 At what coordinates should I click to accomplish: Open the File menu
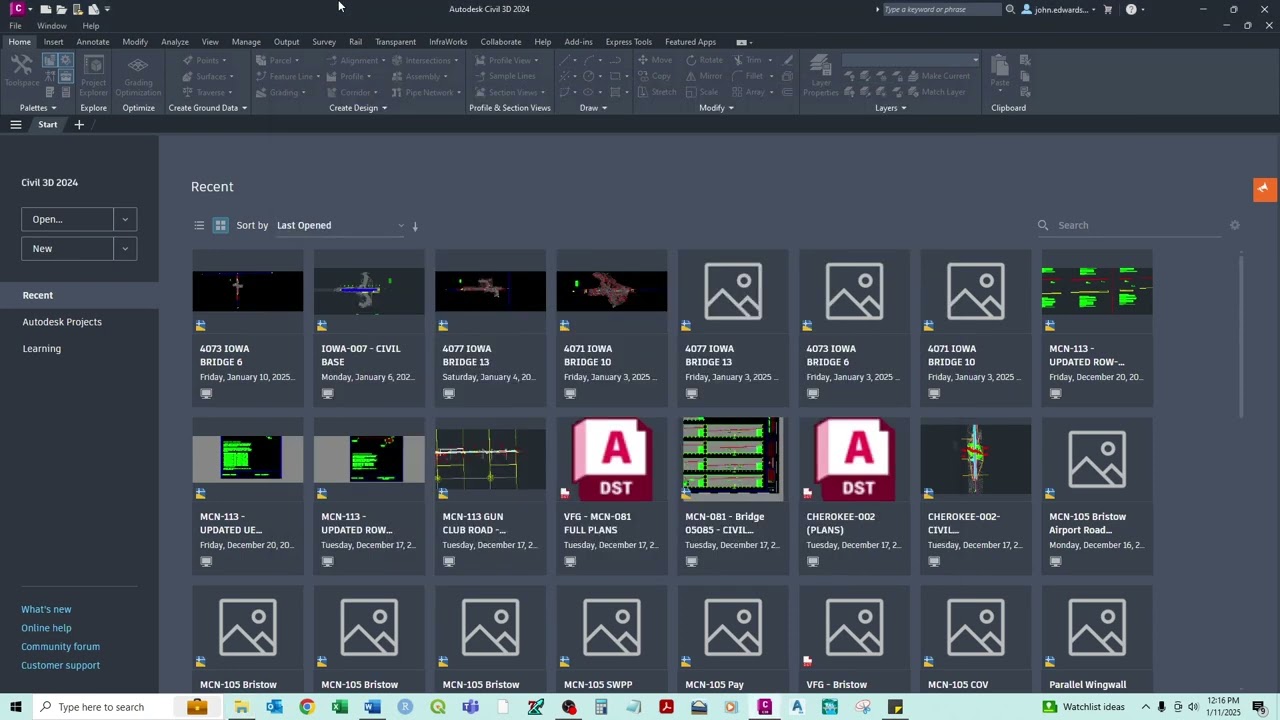[15, 26]
